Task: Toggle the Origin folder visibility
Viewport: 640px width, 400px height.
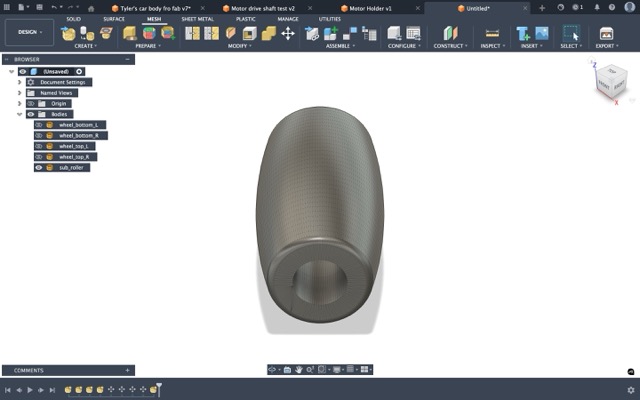Action: tap(31, 104)
